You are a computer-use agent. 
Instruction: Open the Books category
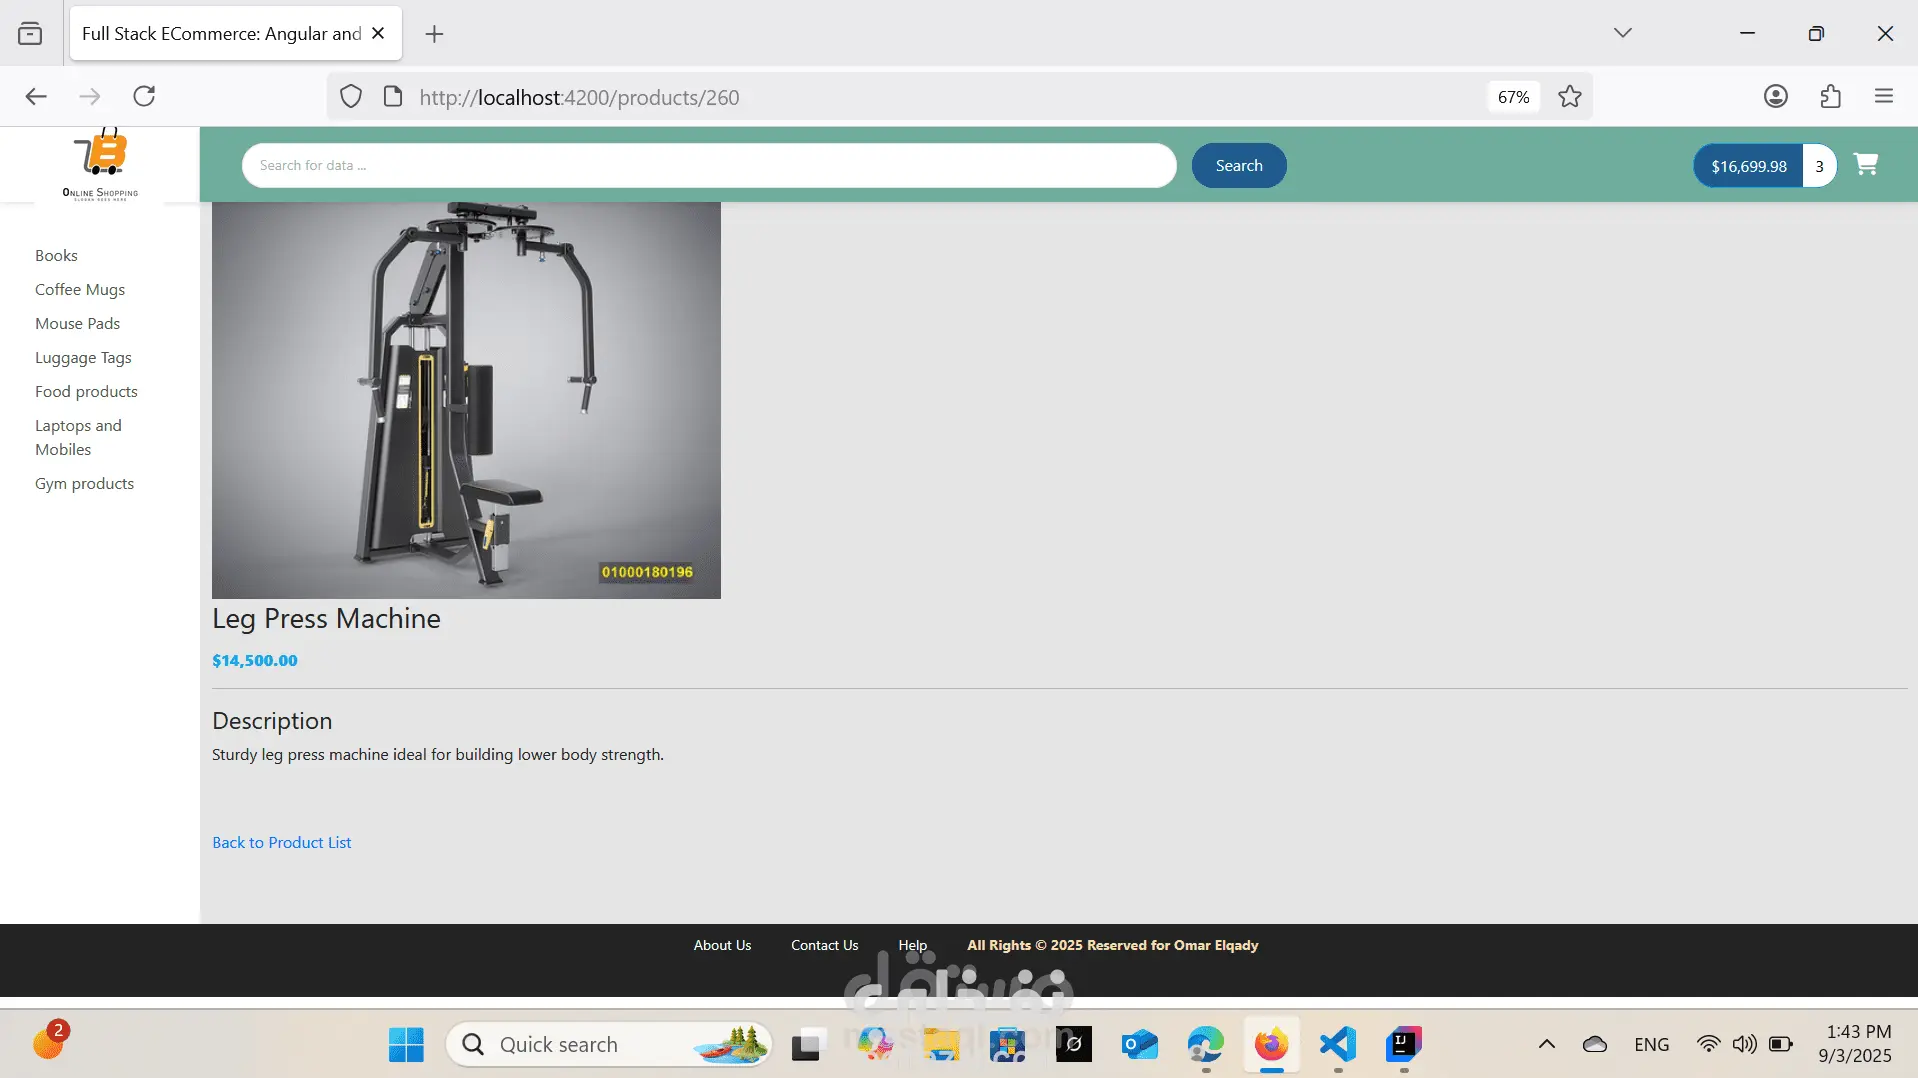pyautogui.click(x=56, y=256)
